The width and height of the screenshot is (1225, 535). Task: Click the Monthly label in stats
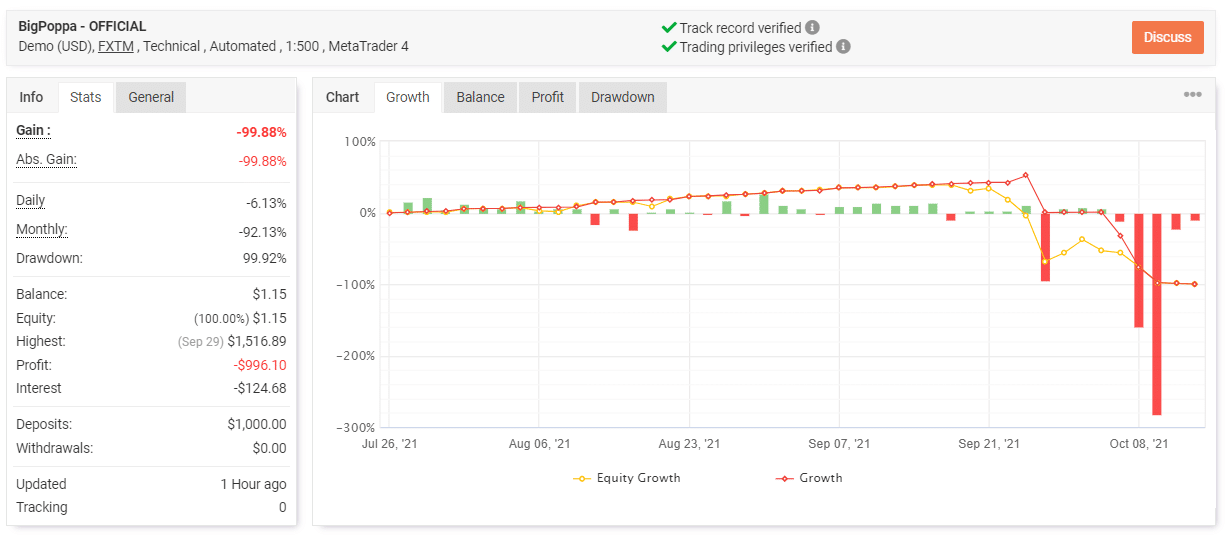pos(41,230)
